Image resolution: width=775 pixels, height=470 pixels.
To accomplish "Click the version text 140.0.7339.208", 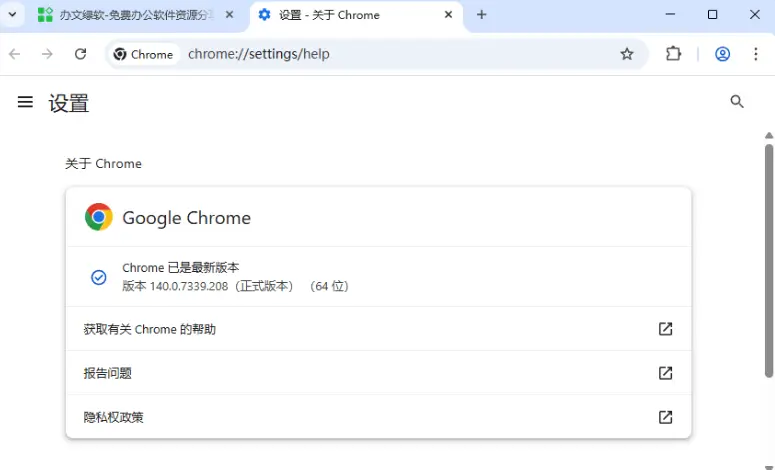I will click(x=189, y=286).
